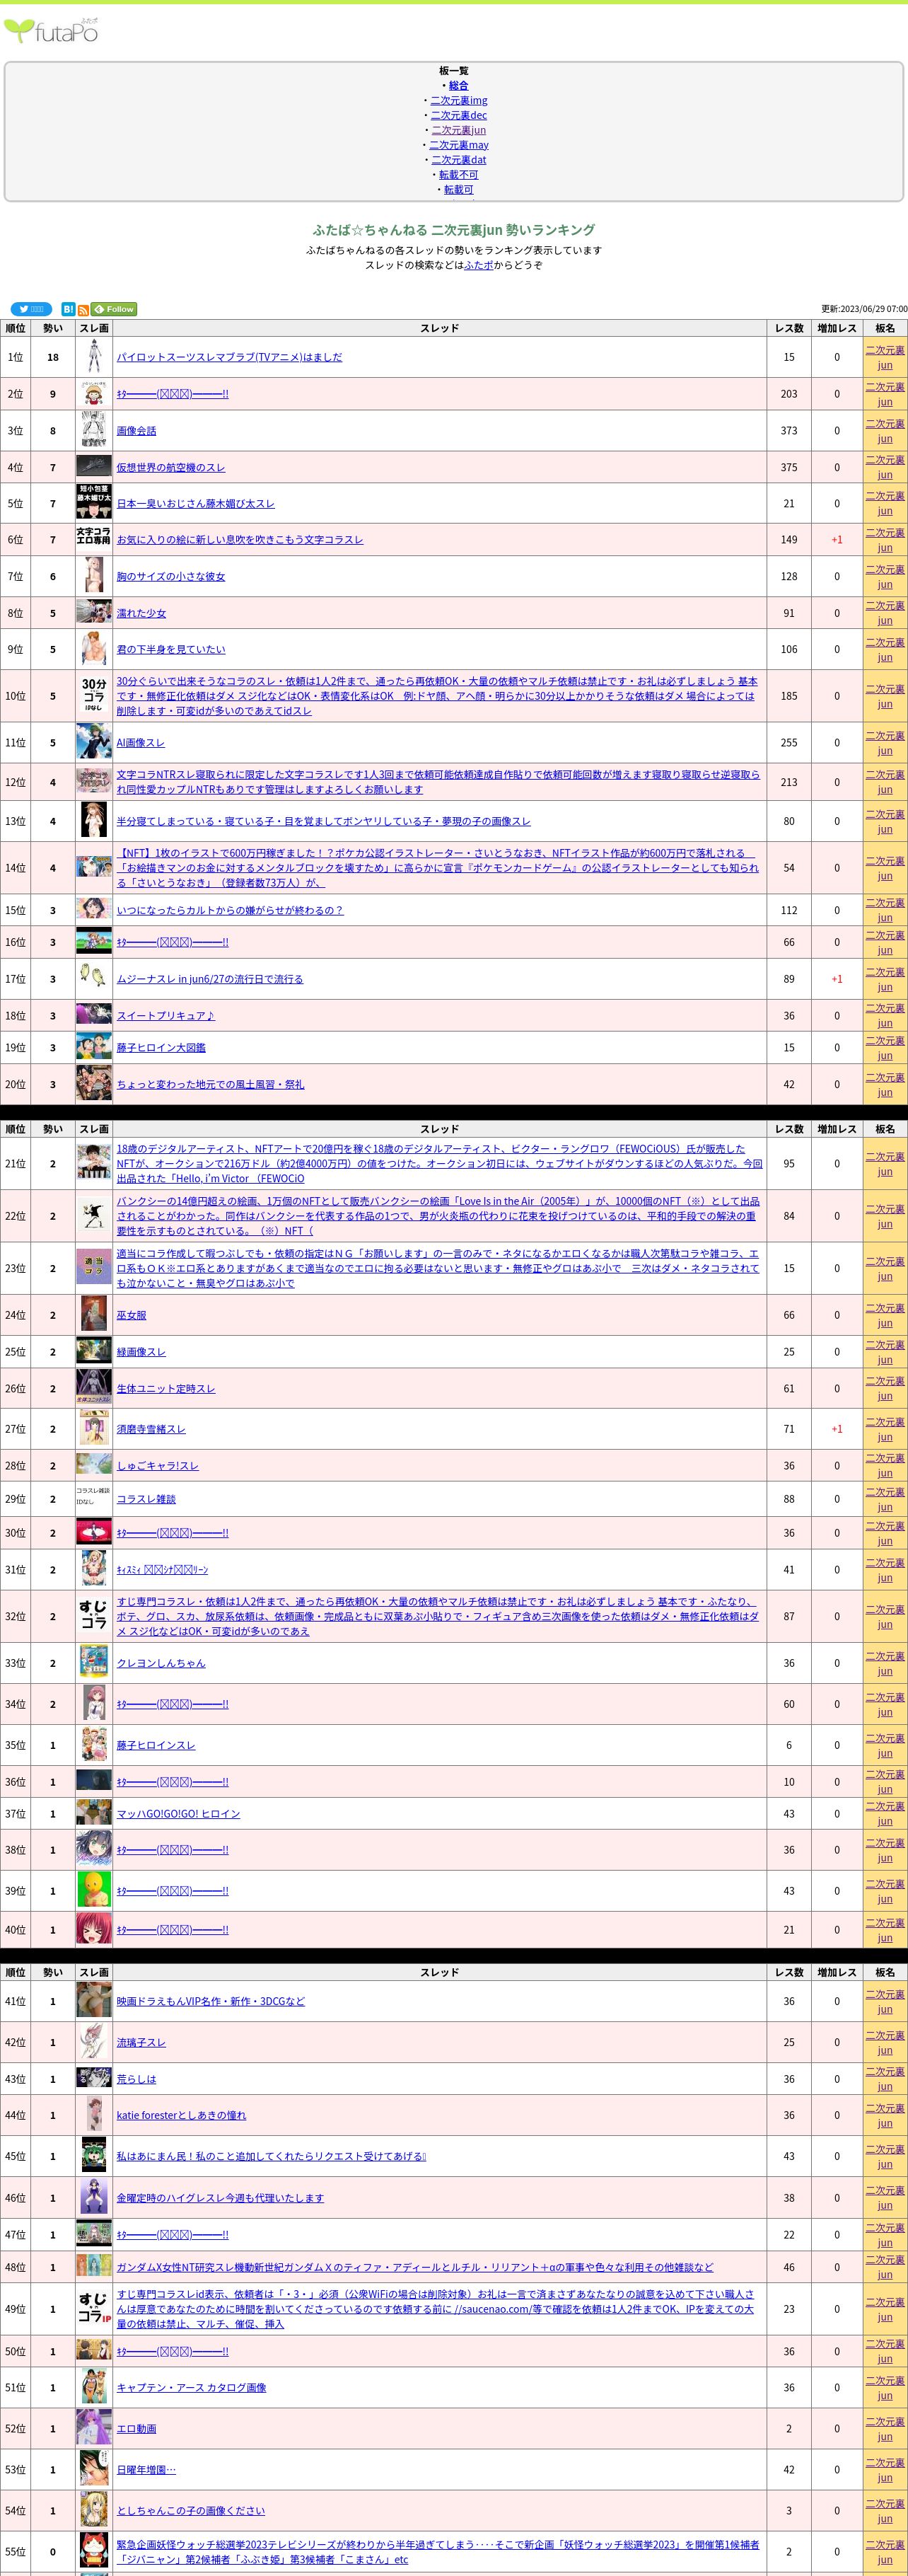Open thread スイートプリキュア♪
This screenshot has width=908, height=2576.
tap(166, 1016)
